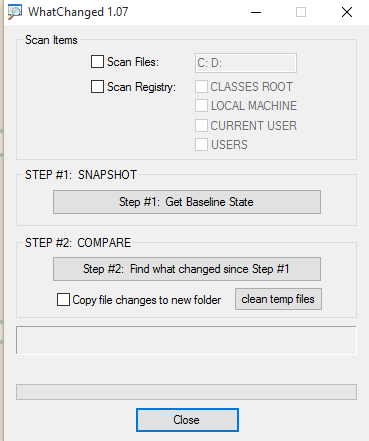The height and width of the screenshot is (441, 369).
Task: Click the STEP #2: COMPARE heading
Action: click(x=78, y=243)
